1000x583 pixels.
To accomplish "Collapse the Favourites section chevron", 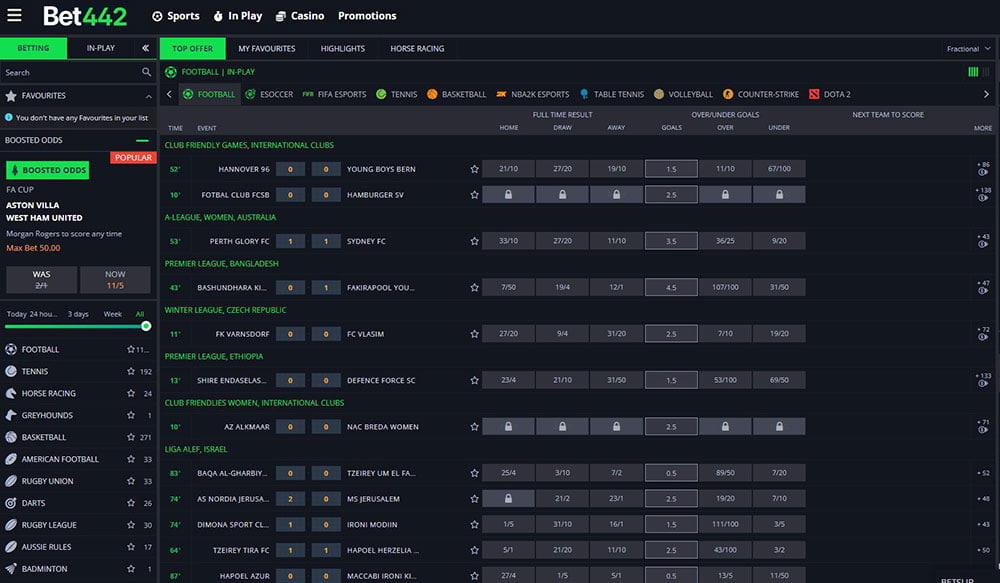I will [149, 96].
